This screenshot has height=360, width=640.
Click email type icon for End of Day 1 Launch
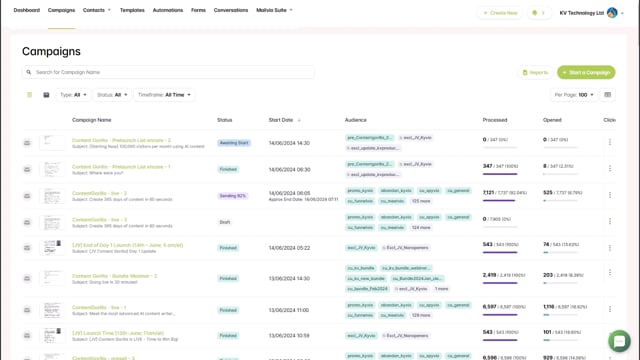pyautogui.click(x=27, y=248)
